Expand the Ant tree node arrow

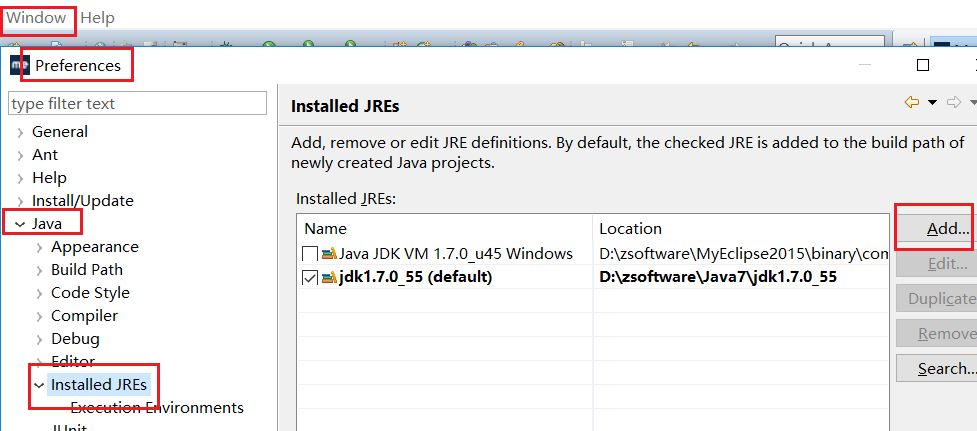(21, 156)
